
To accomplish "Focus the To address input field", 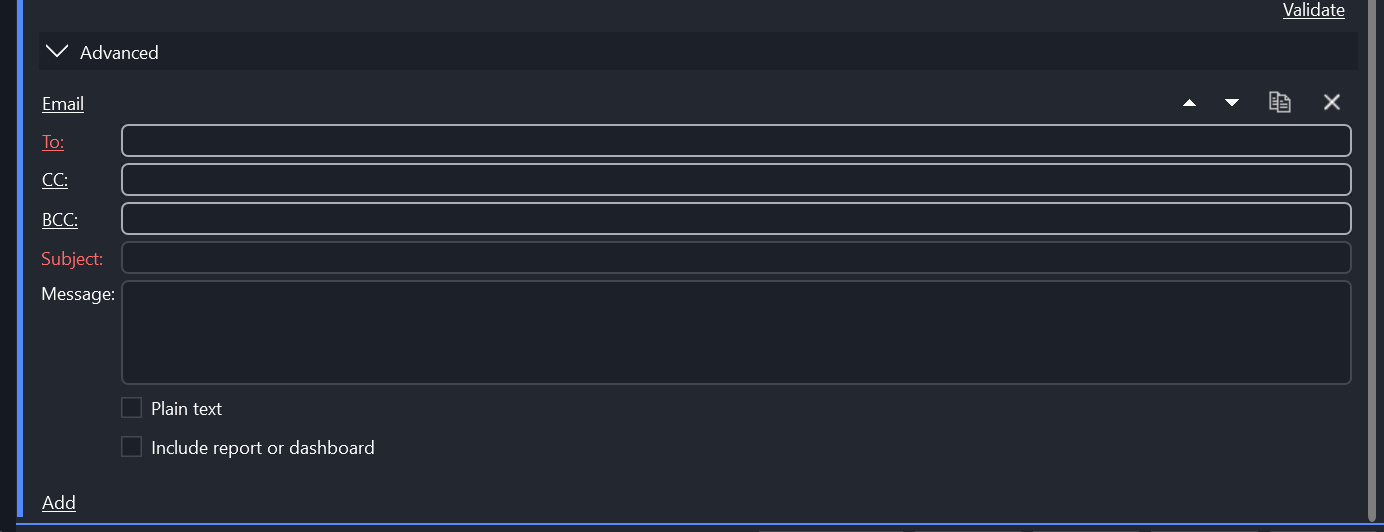I will 736,141.
